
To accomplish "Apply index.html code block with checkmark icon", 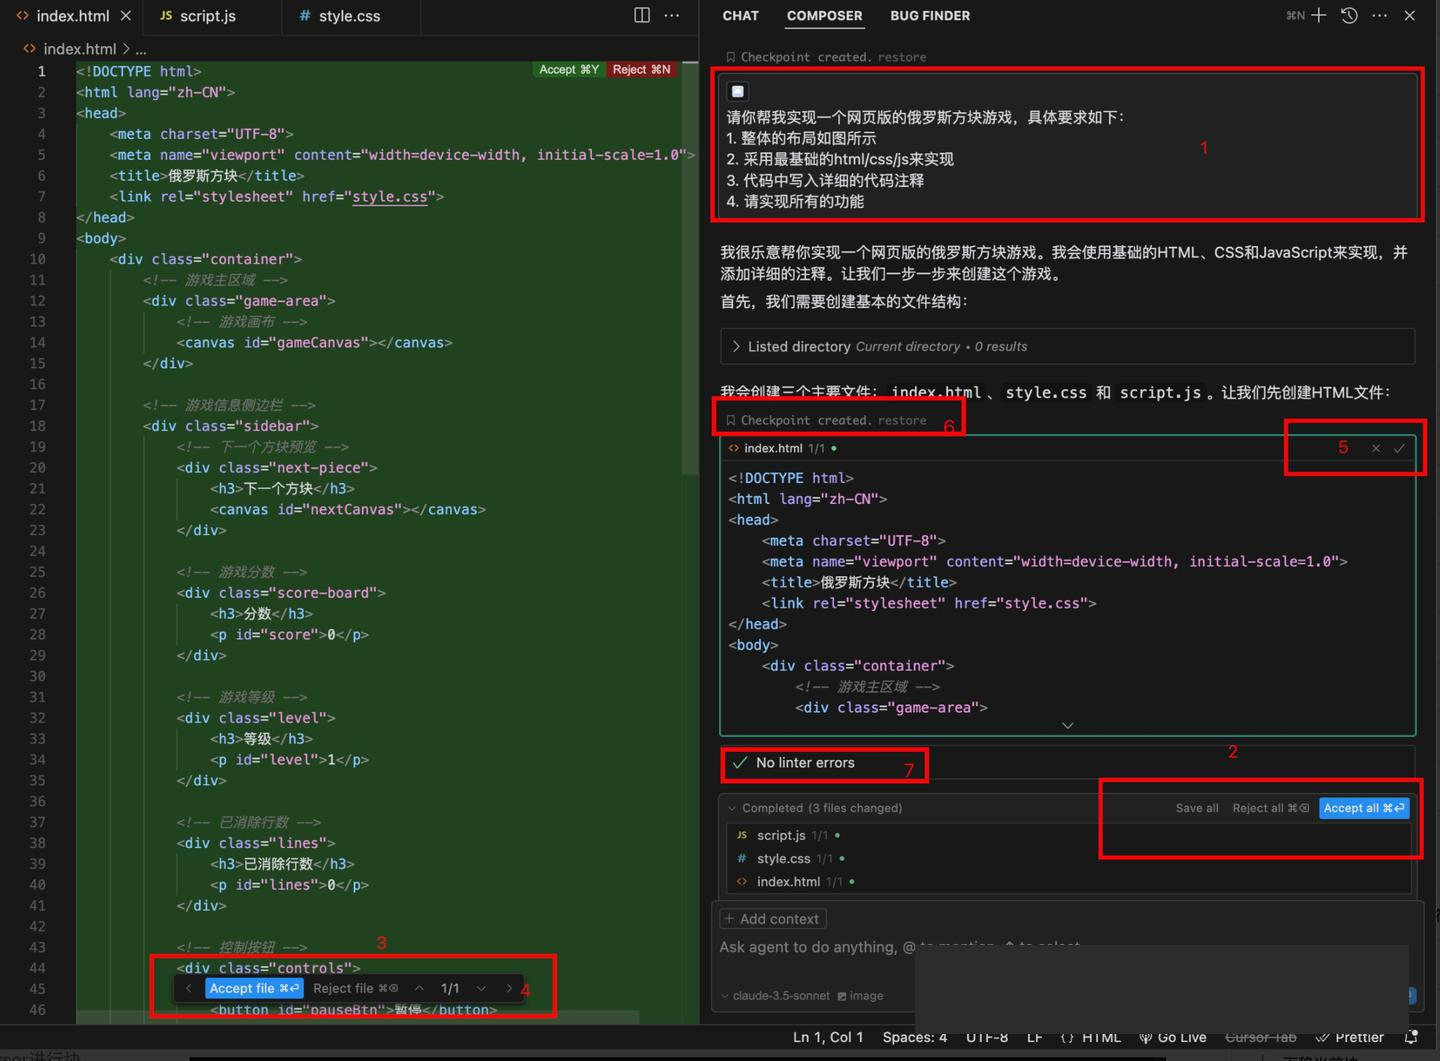I will 1399,448.
